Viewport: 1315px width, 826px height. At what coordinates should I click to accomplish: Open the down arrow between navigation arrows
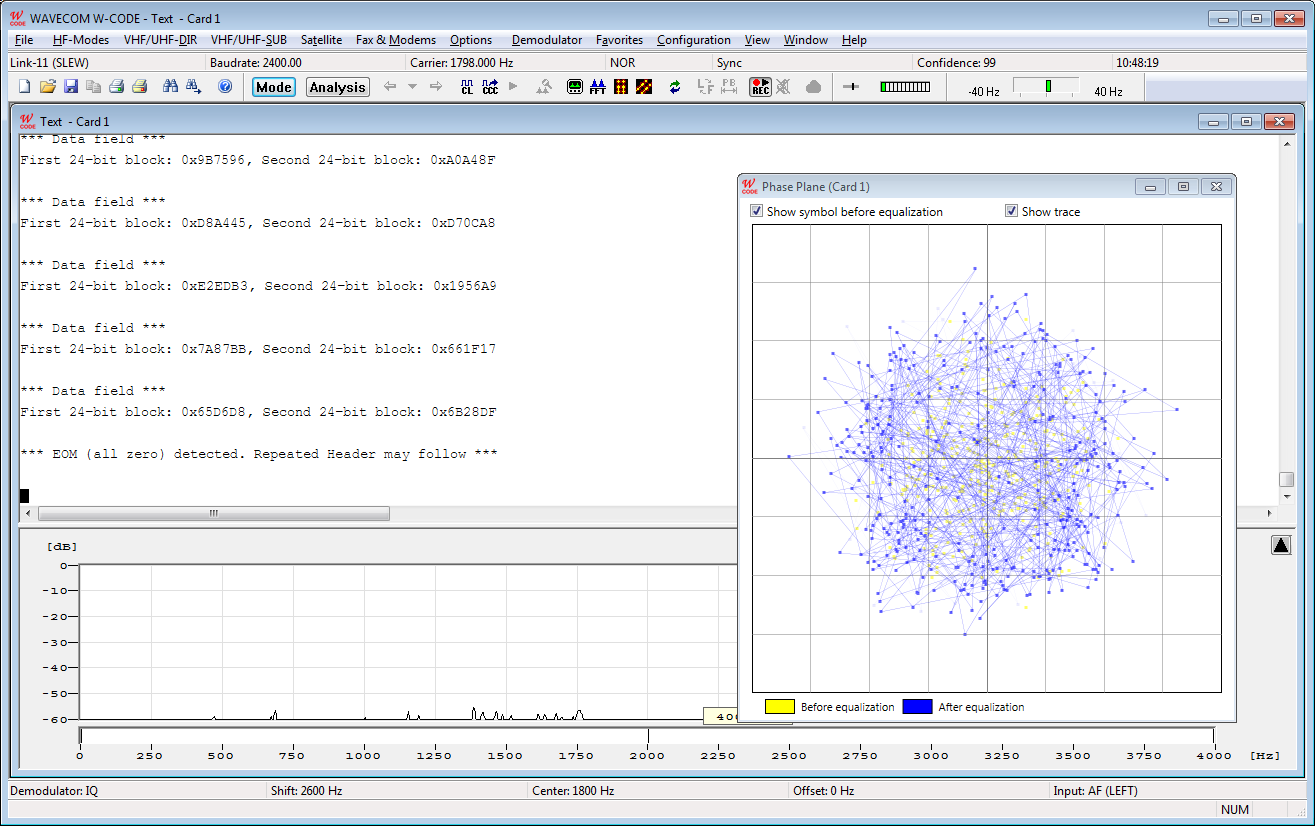(x=412, y=87)
